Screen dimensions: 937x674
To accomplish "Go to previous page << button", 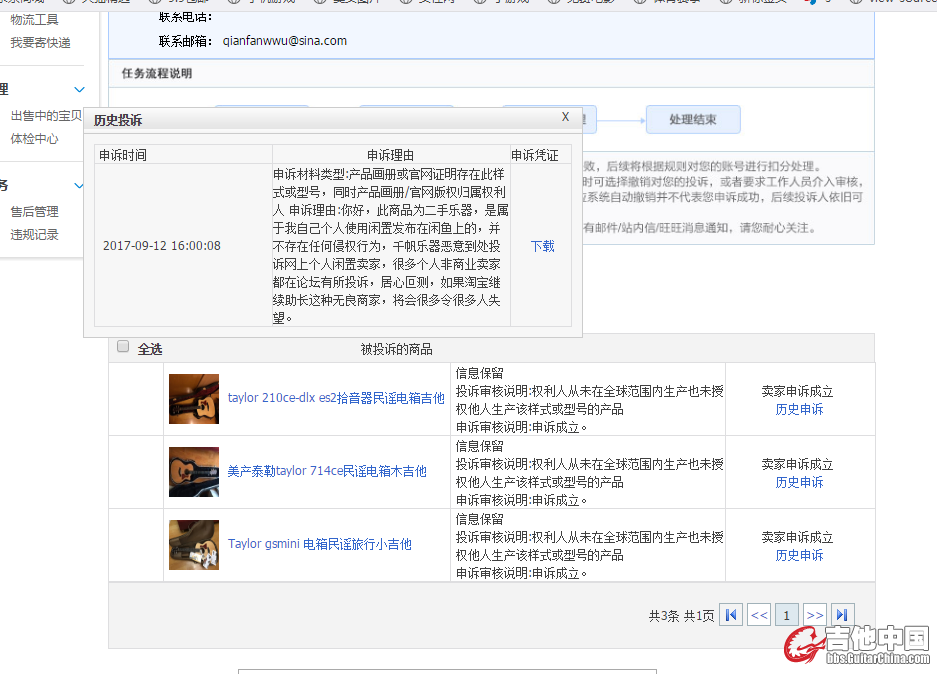I will pyautogui.click(x=759, y=615).
